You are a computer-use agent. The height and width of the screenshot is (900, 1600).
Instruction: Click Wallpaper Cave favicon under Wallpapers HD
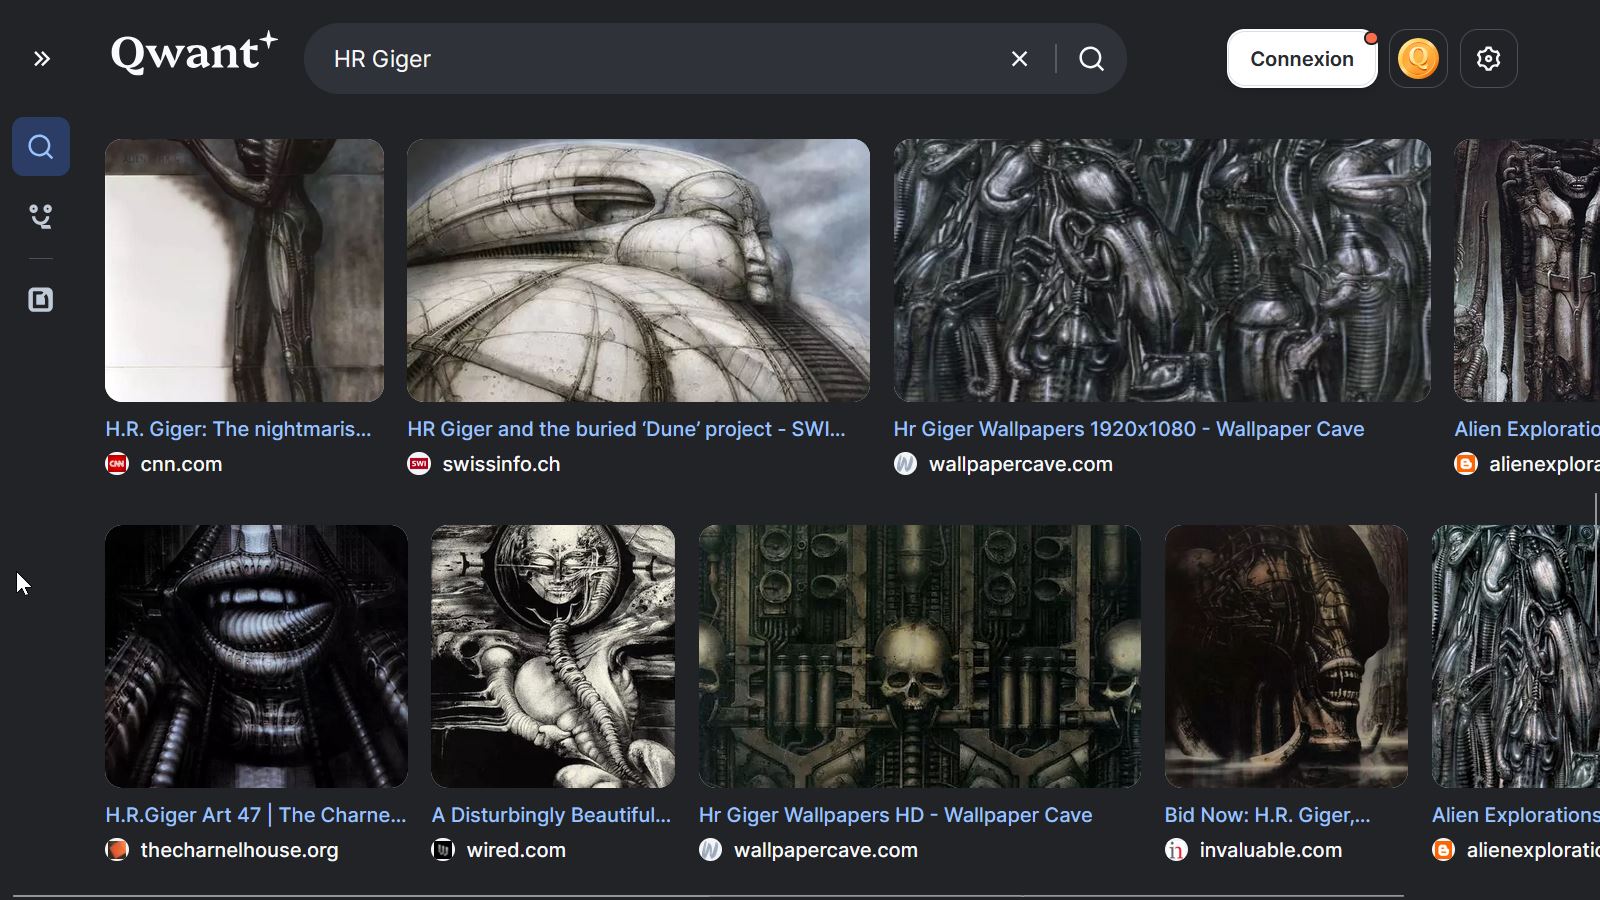pos(710,850)
